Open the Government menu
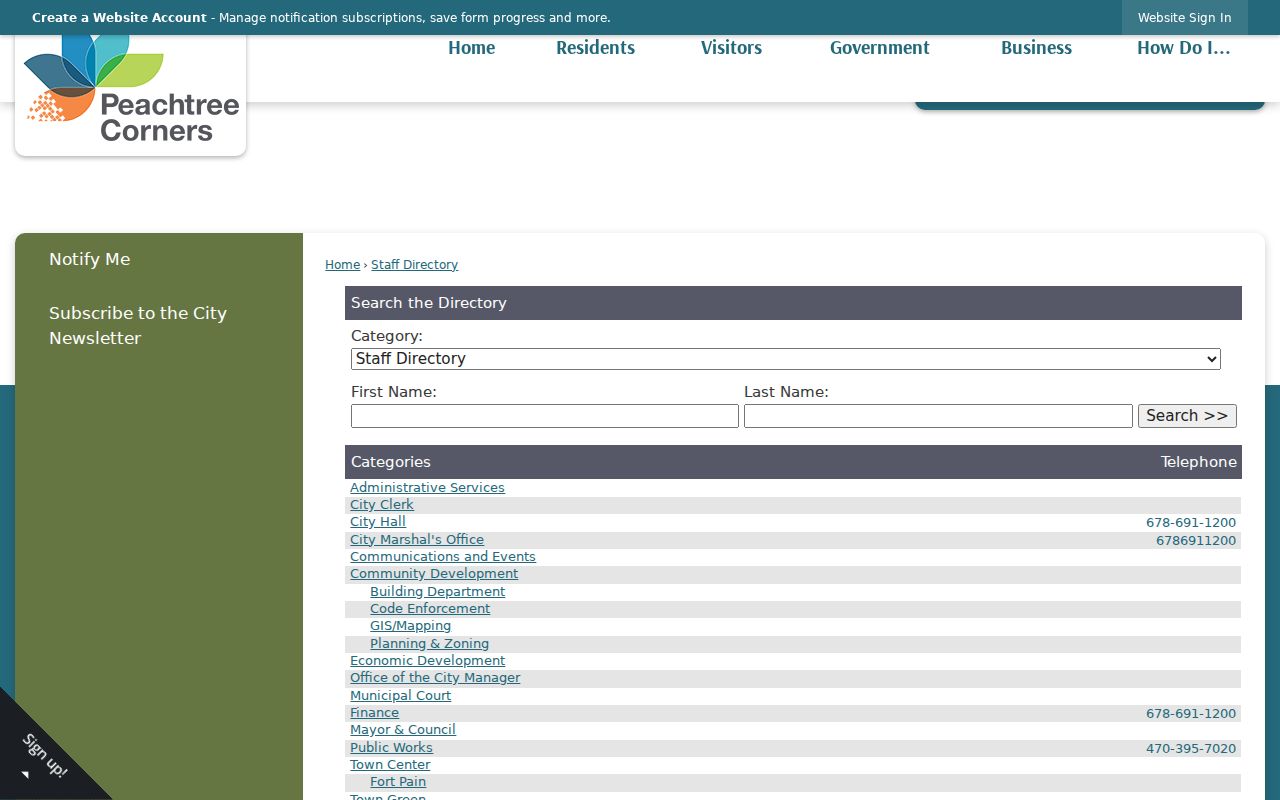1280x800 pixels. click(879, 48)
